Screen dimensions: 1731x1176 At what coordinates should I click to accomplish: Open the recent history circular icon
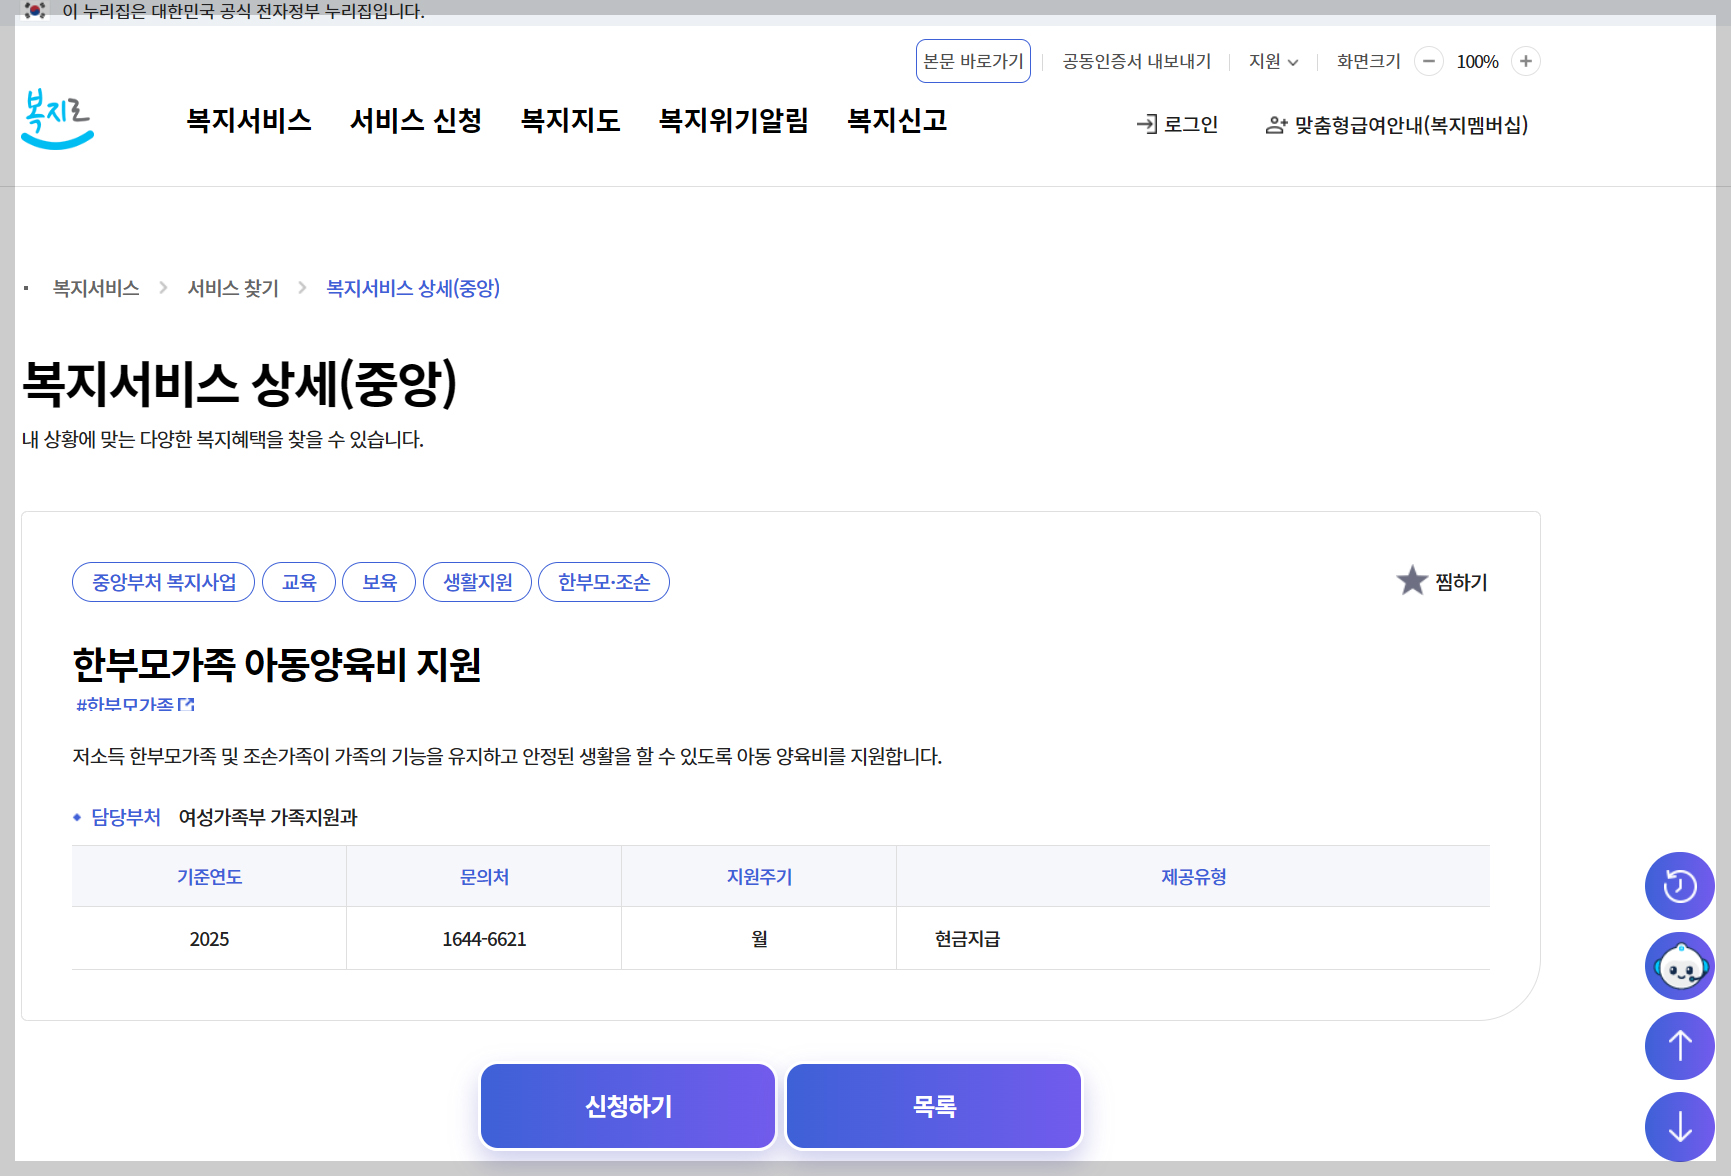1681,886
